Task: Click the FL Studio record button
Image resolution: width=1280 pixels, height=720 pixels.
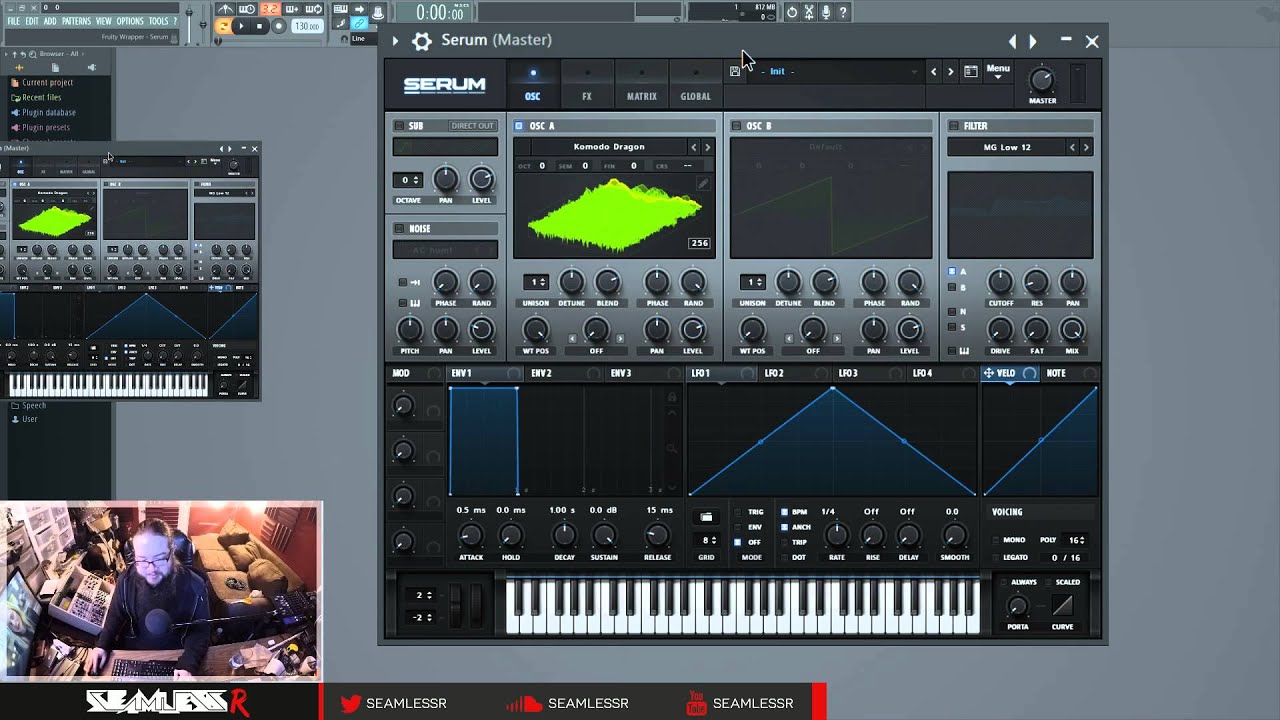Action: coord(279,27)
